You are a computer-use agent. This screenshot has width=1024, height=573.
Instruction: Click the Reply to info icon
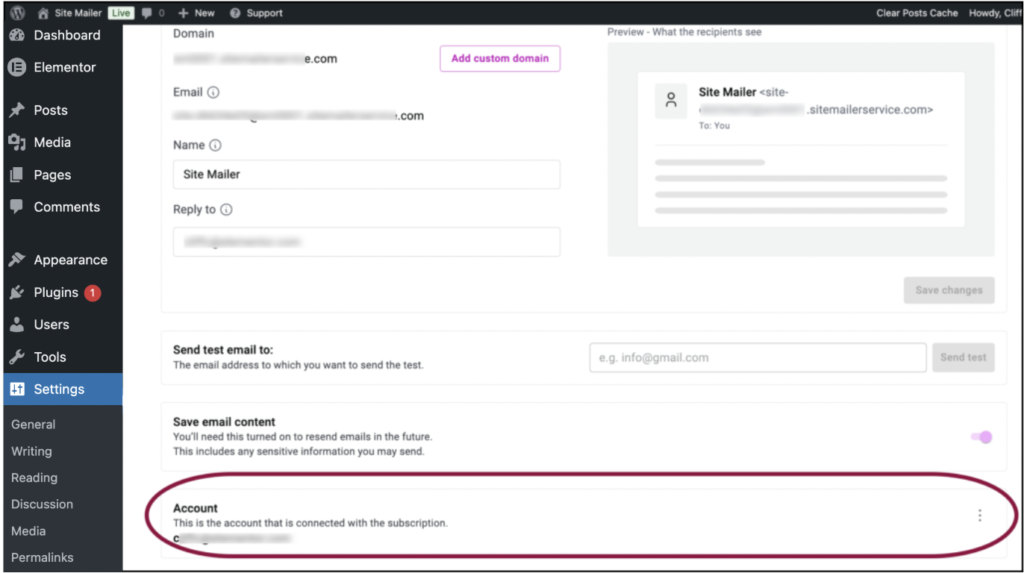tap(226, 210)
